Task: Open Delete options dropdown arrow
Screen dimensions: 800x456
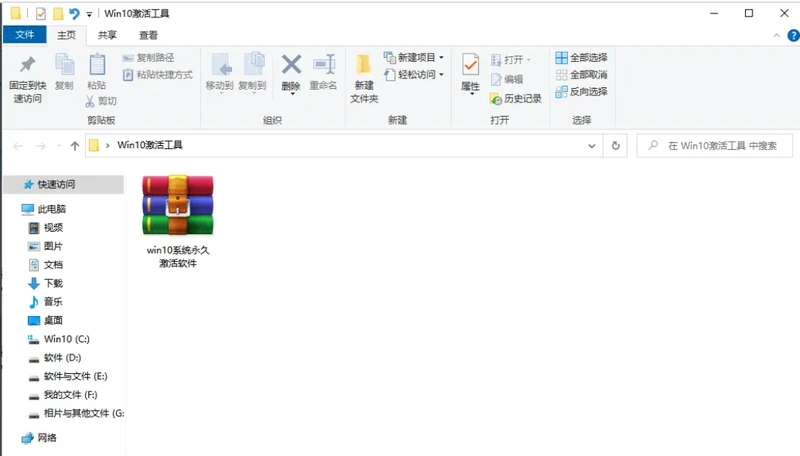Action: [292, 94]
